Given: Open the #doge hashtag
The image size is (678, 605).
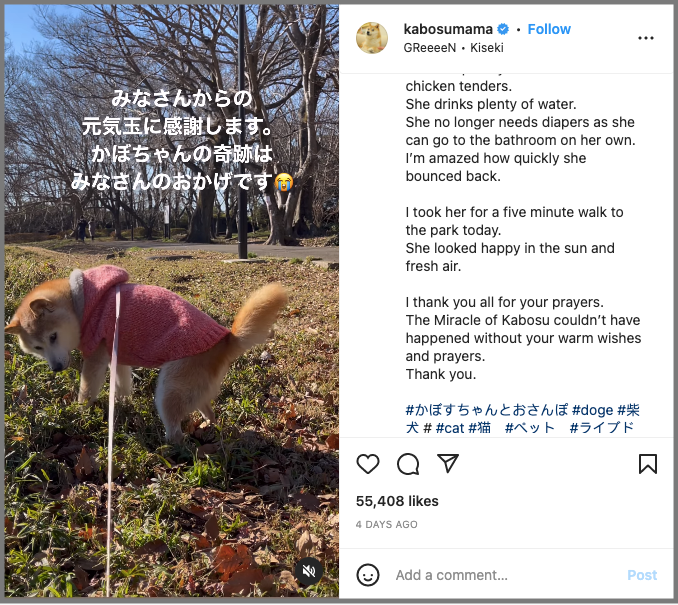Looking at the screenshot, I should (x=592, y=410).
